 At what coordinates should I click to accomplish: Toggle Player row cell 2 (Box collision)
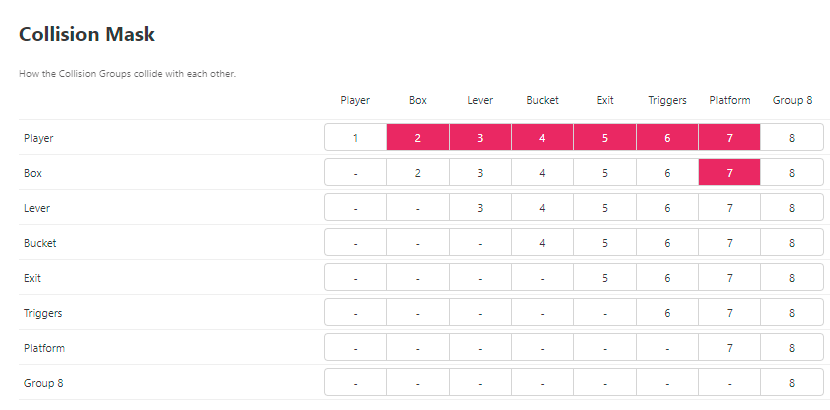click(418, 138)
